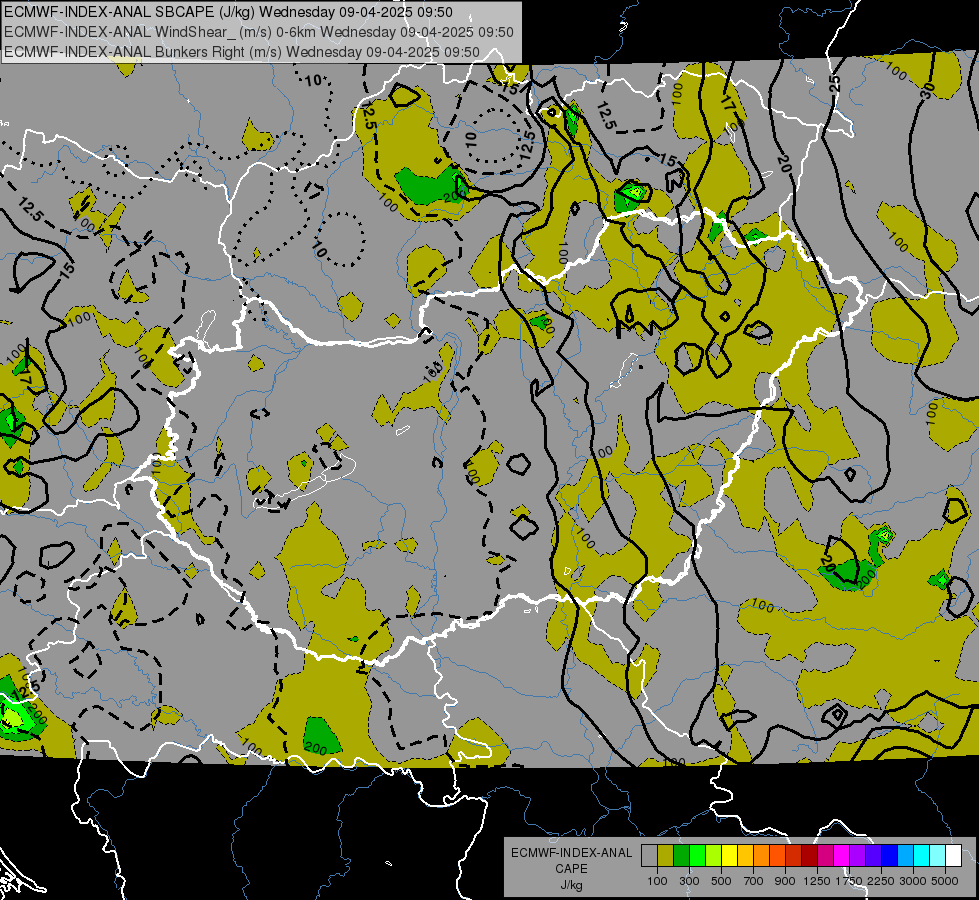
Task: Pick the lime yellow-green legend swatch
Action: point(714,855)
